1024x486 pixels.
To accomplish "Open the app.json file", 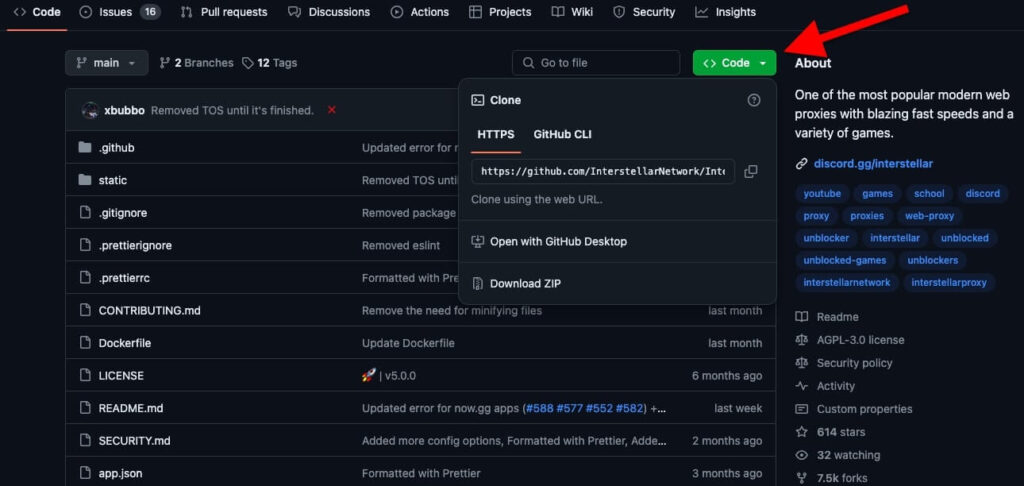I will coord(120,474).
